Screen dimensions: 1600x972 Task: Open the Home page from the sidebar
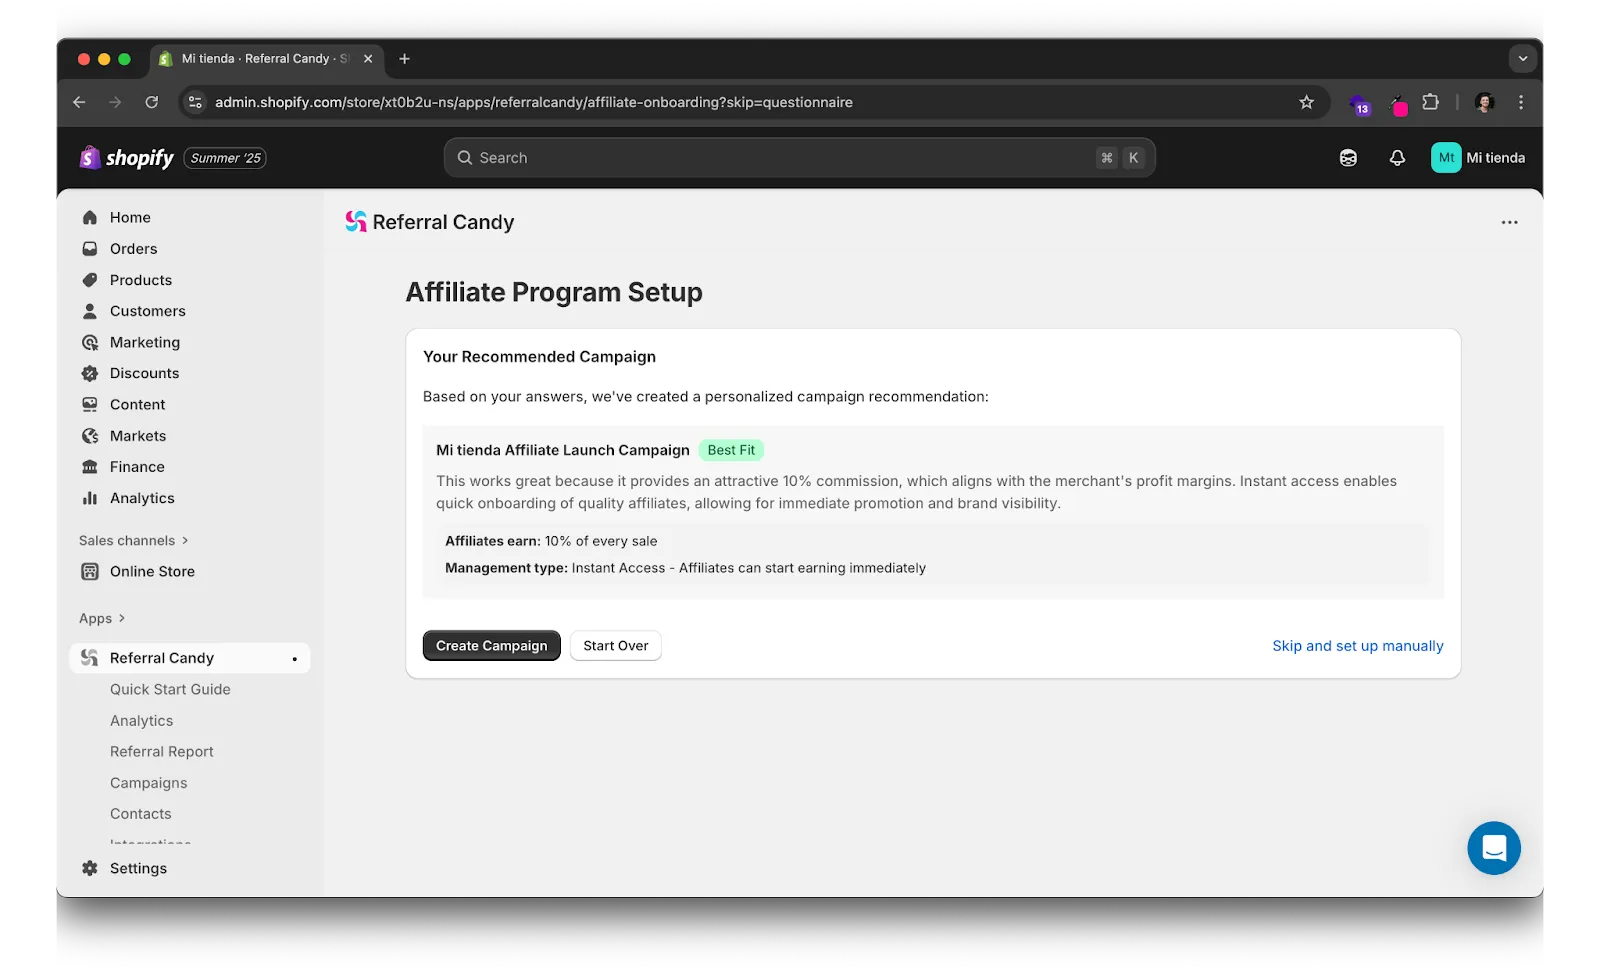coord(90,217)
